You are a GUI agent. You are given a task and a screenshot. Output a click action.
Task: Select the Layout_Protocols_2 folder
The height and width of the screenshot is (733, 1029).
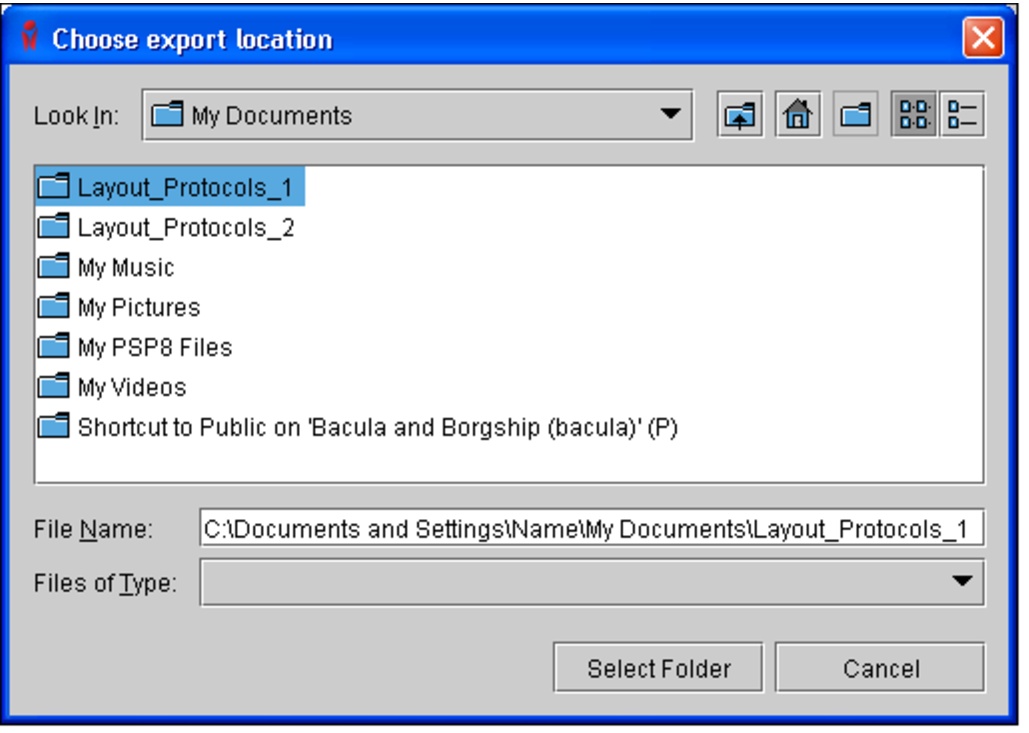[x=185, y=228]
